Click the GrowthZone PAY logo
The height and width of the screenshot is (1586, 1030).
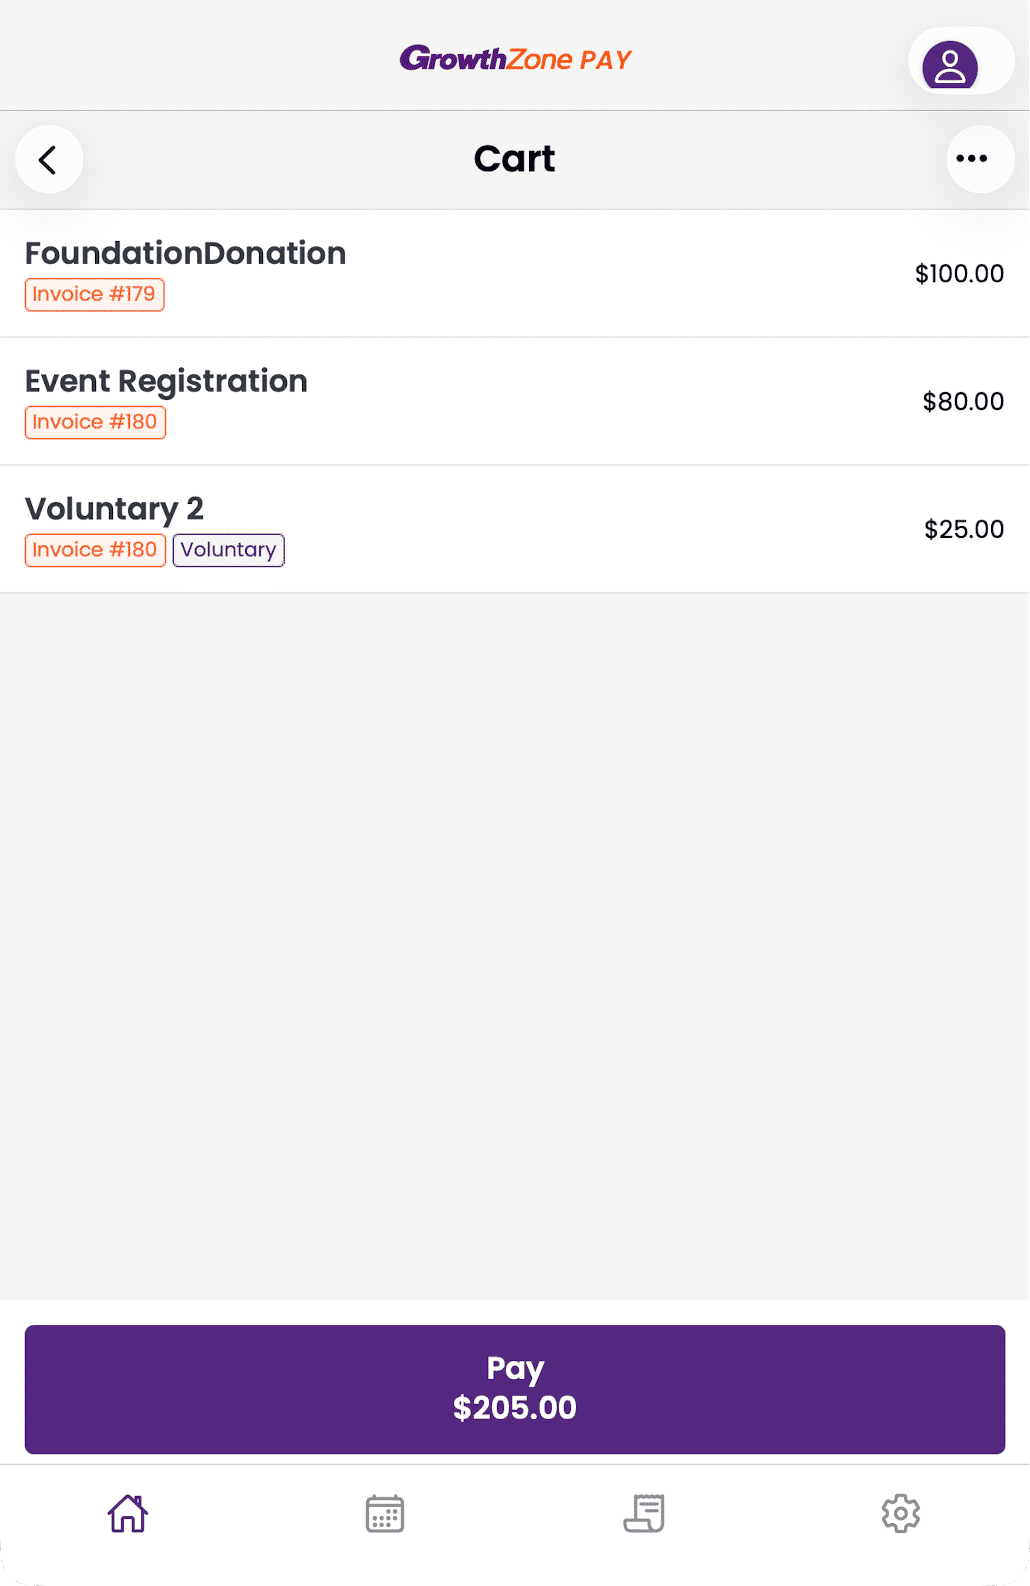[x=515, y=60]
